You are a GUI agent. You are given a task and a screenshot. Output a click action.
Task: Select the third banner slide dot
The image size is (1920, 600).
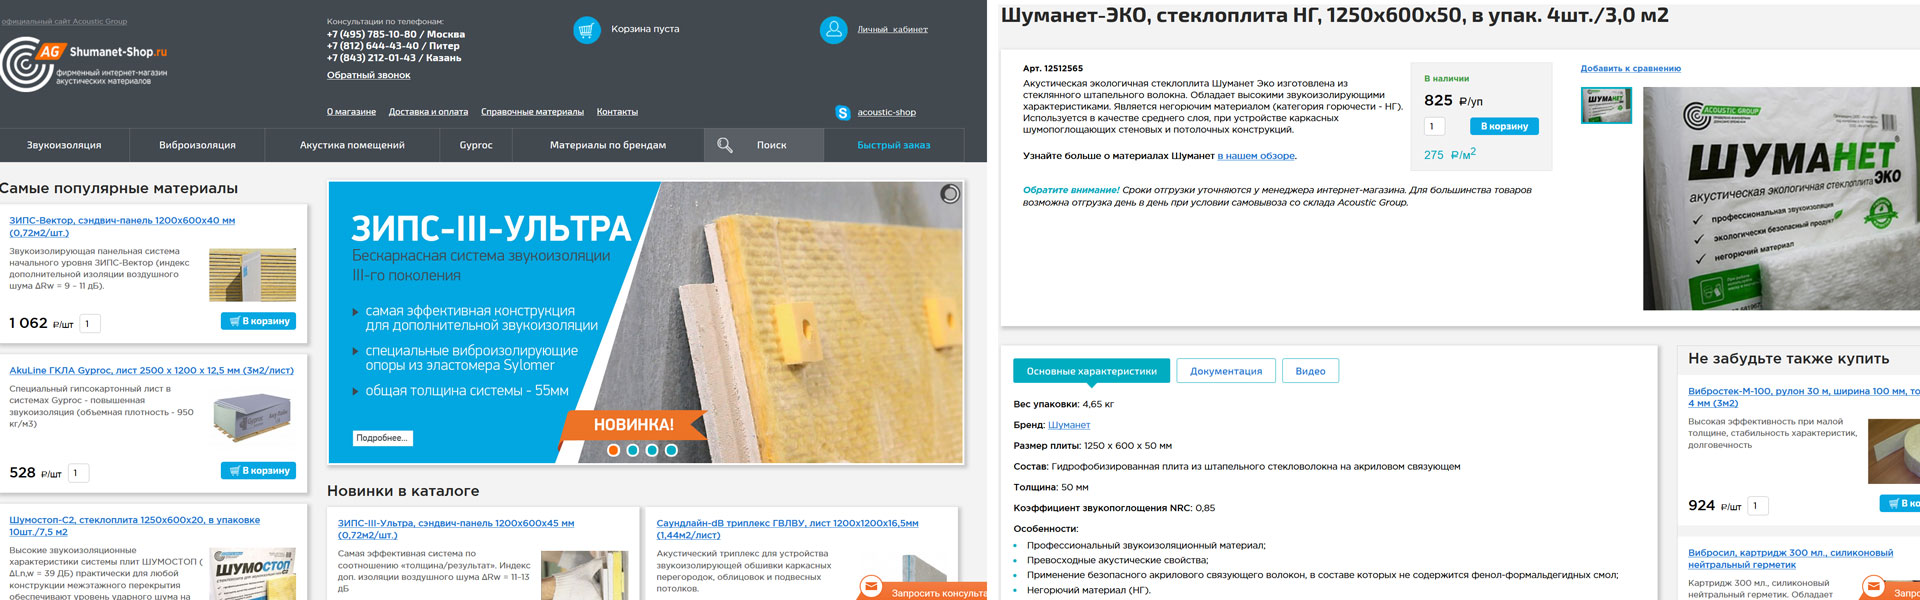(x=652, y=450)
